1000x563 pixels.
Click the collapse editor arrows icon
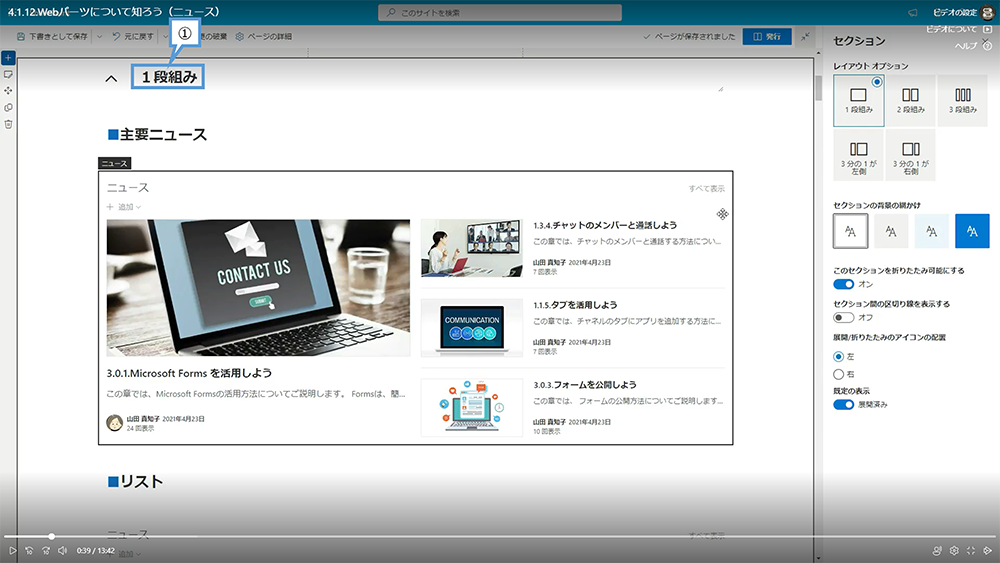point(805,36)
